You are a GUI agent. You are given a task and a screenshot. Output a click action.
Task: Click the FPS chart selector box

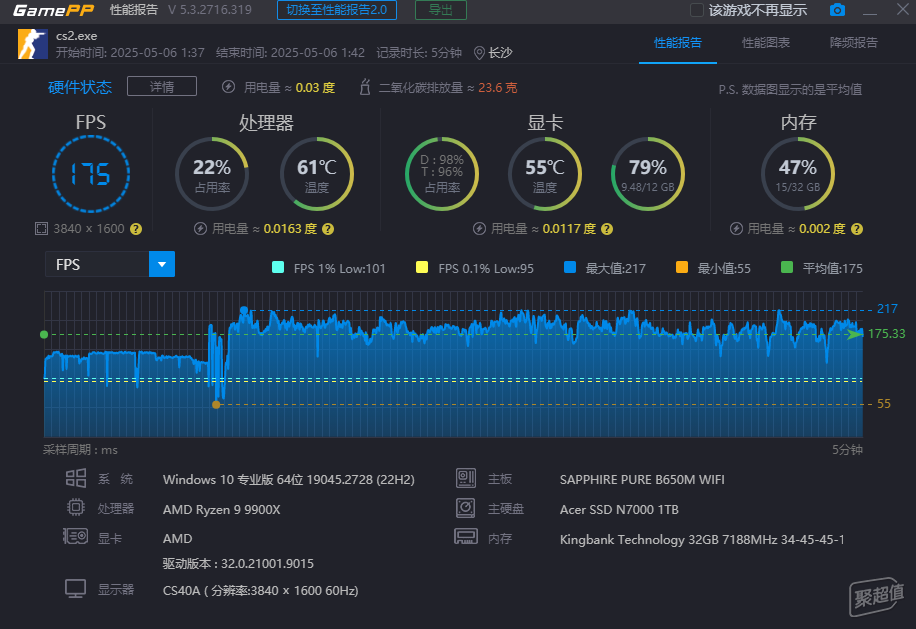coord(110,265)
